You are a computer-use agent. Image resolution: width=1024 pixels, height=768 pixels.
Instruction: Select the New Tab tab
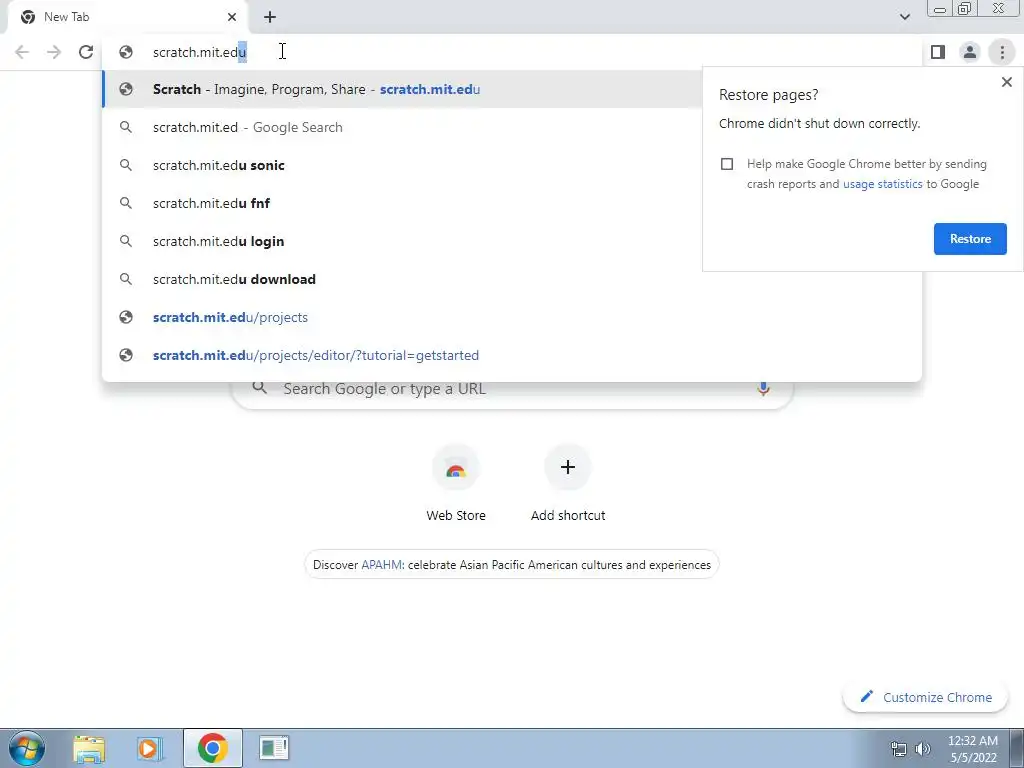point(127,17)
